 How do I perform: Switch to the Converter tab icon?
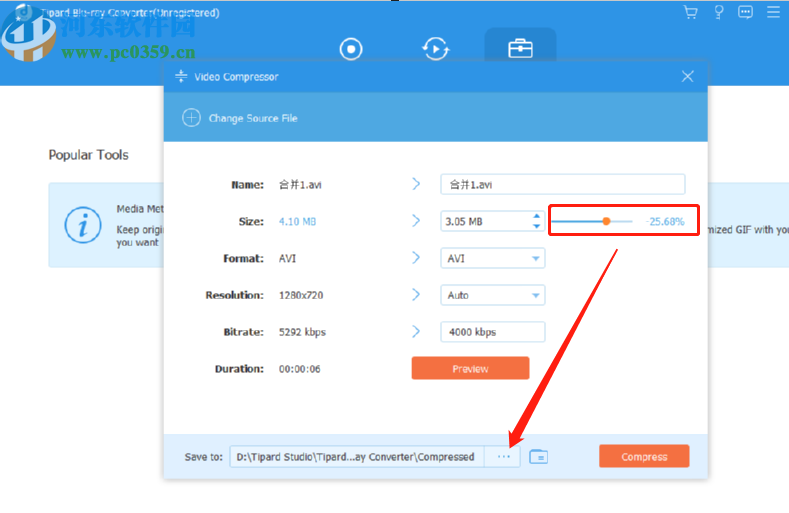[435, 49]
